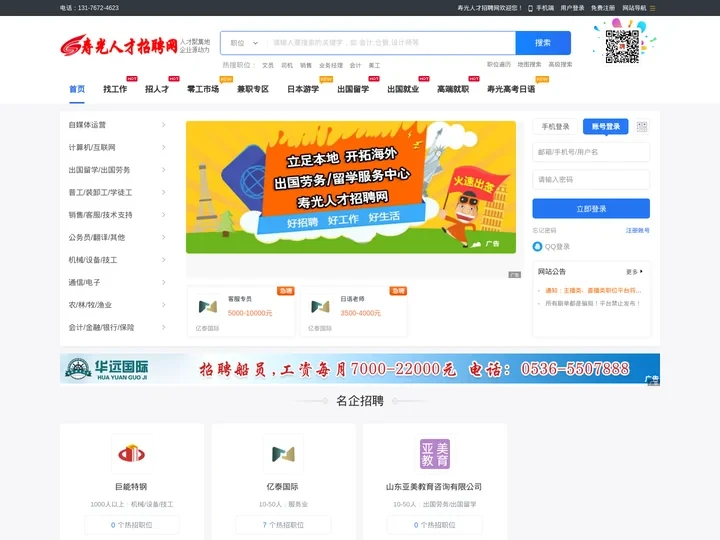This screenshot has width=720, height=540.
Task: Click 7 个热招职位 under 亿泰国际
Action: (283, 525)
